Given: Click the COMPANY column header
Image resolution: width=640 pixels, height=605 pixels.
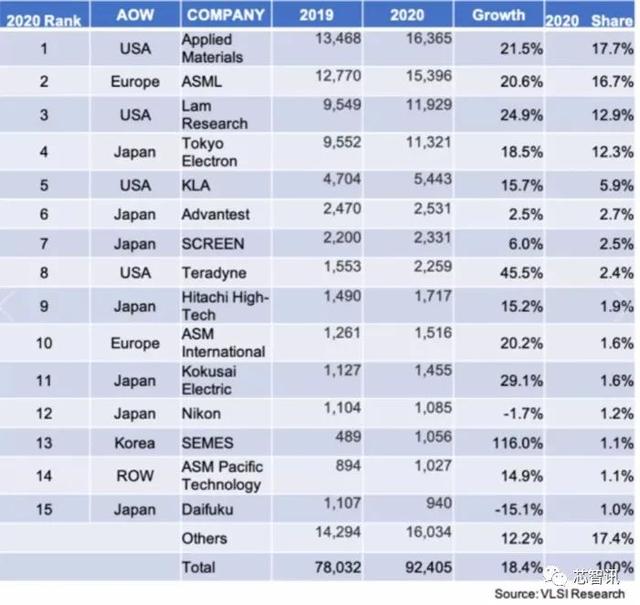Looking at the screenshot, I should click(x=226, y=15).
